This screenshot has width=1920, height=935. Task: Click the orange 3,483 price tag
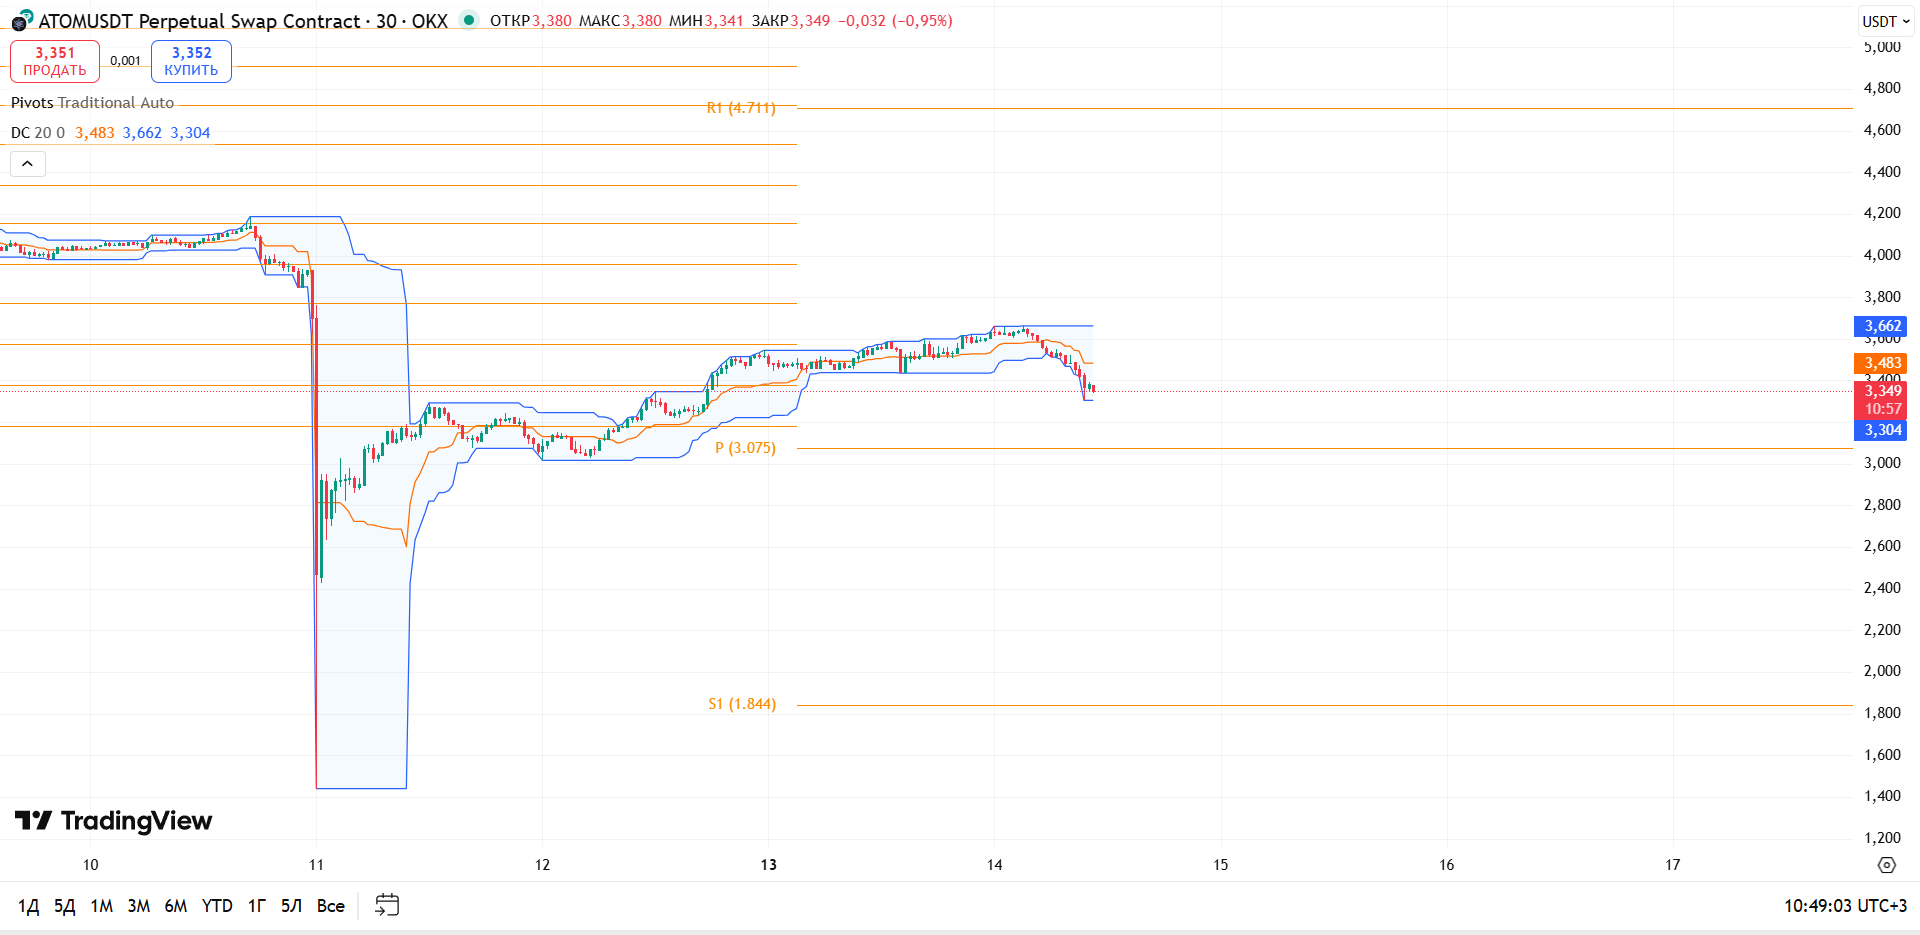1881,363
